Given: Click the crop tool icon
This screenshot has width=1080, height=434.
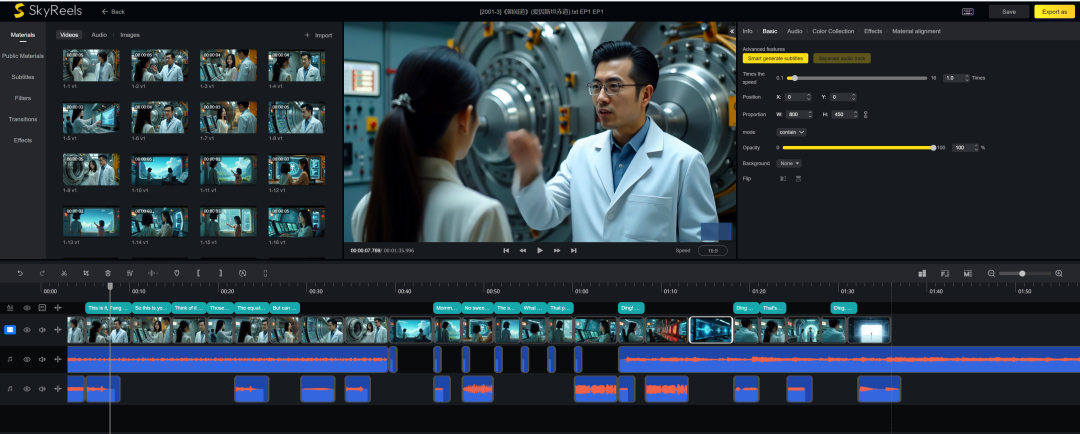Looking at the screenshot, I should tap(86, 272).
